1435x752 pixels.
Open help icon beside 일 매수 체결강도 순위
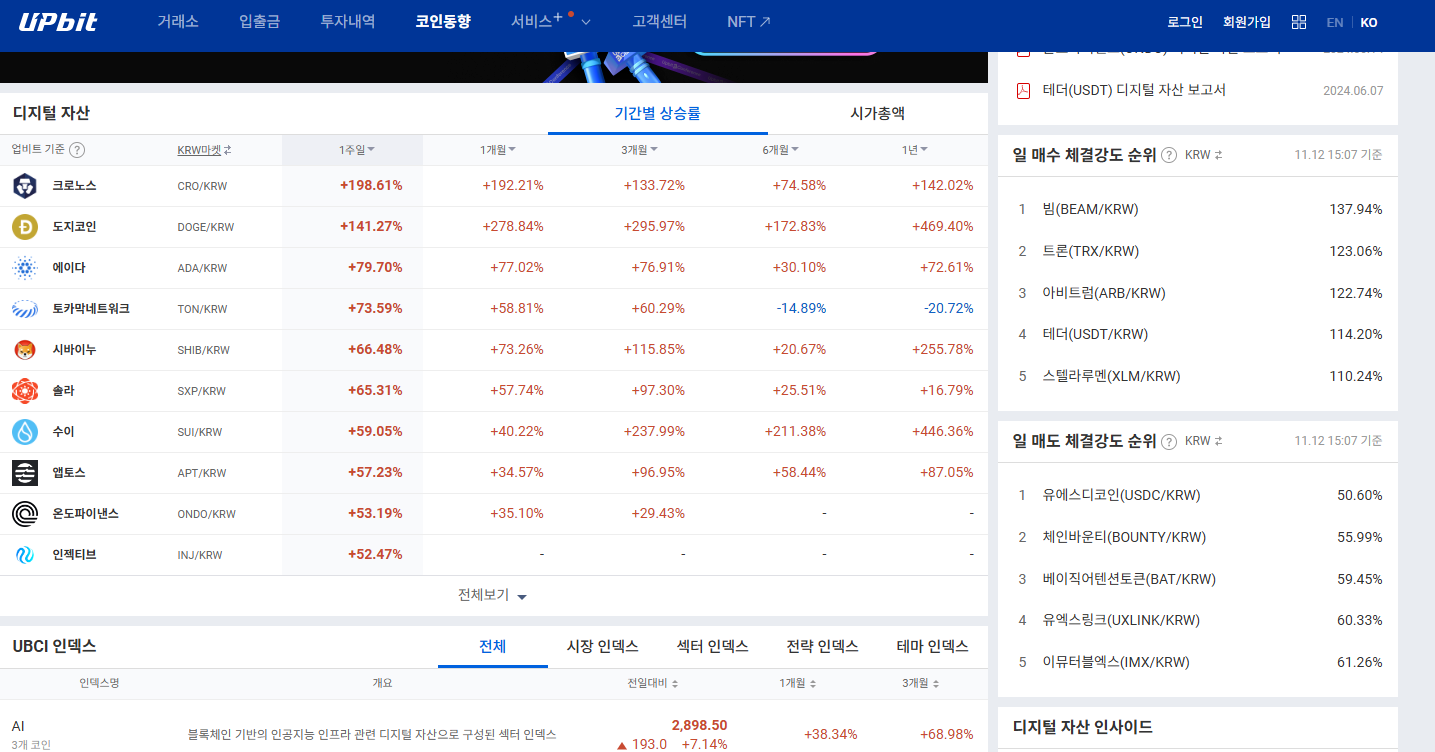(x=1169, y=155)
